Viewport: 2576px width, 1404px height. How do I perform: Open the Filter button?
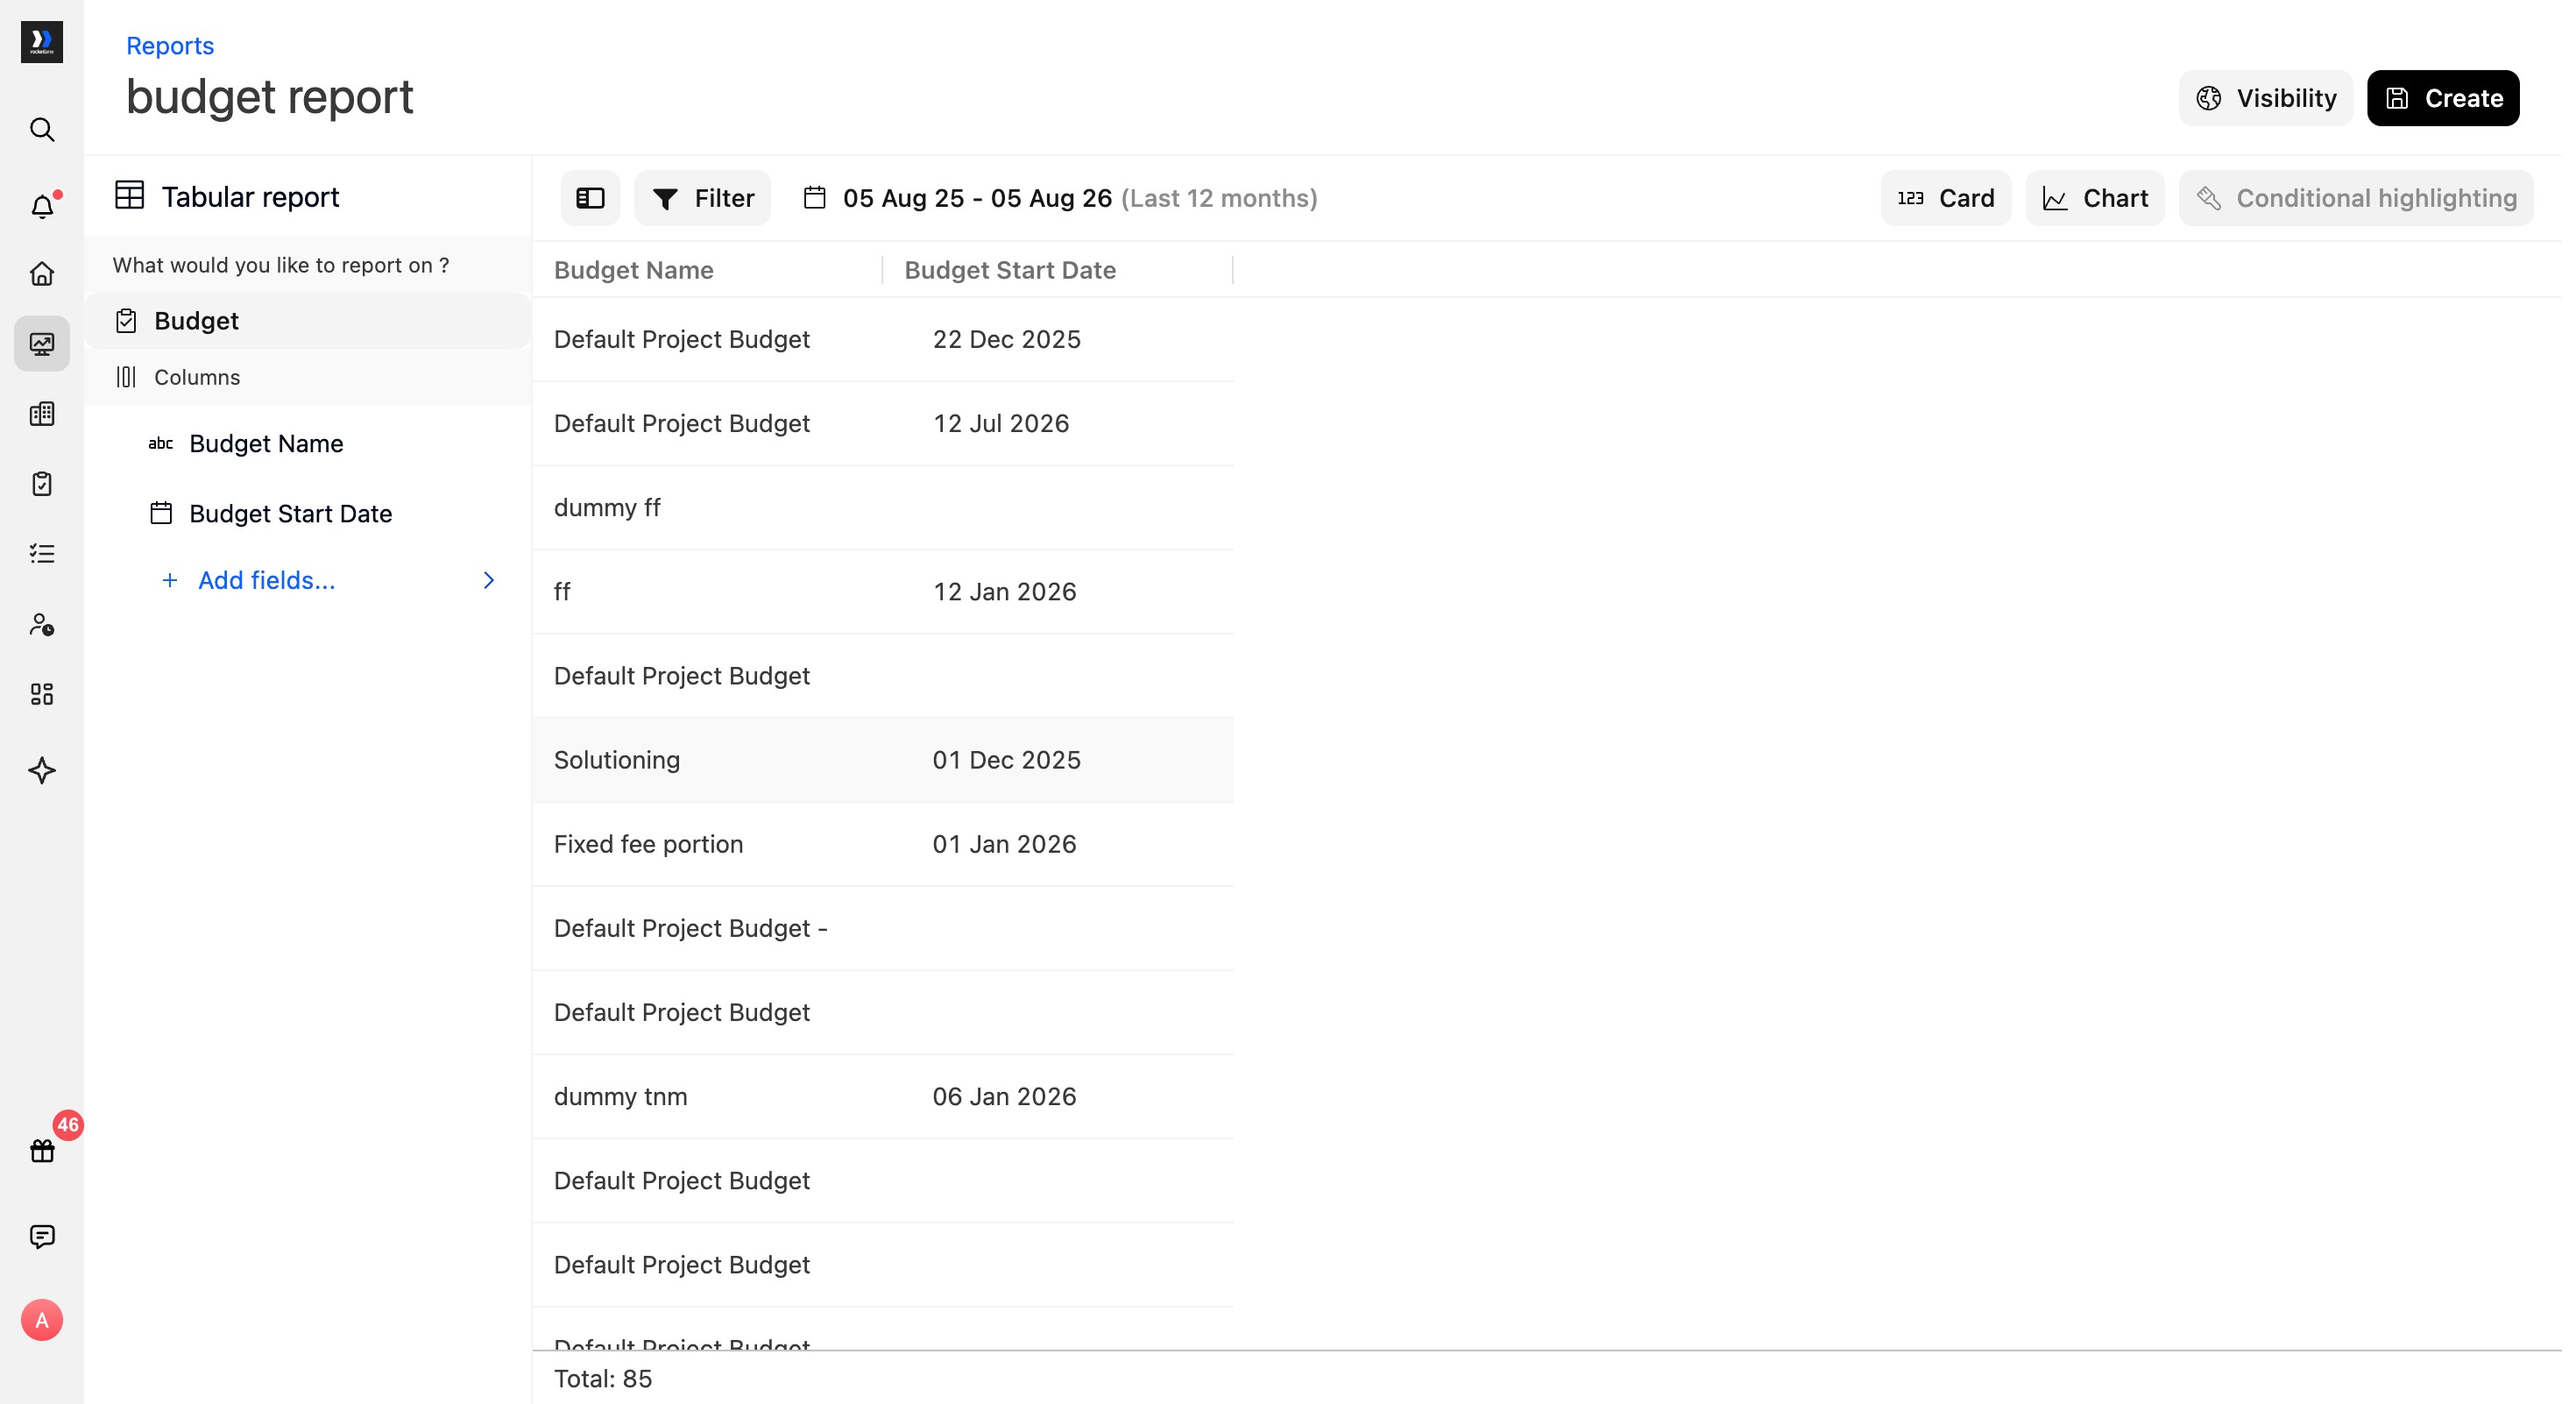tap(703, 198)
